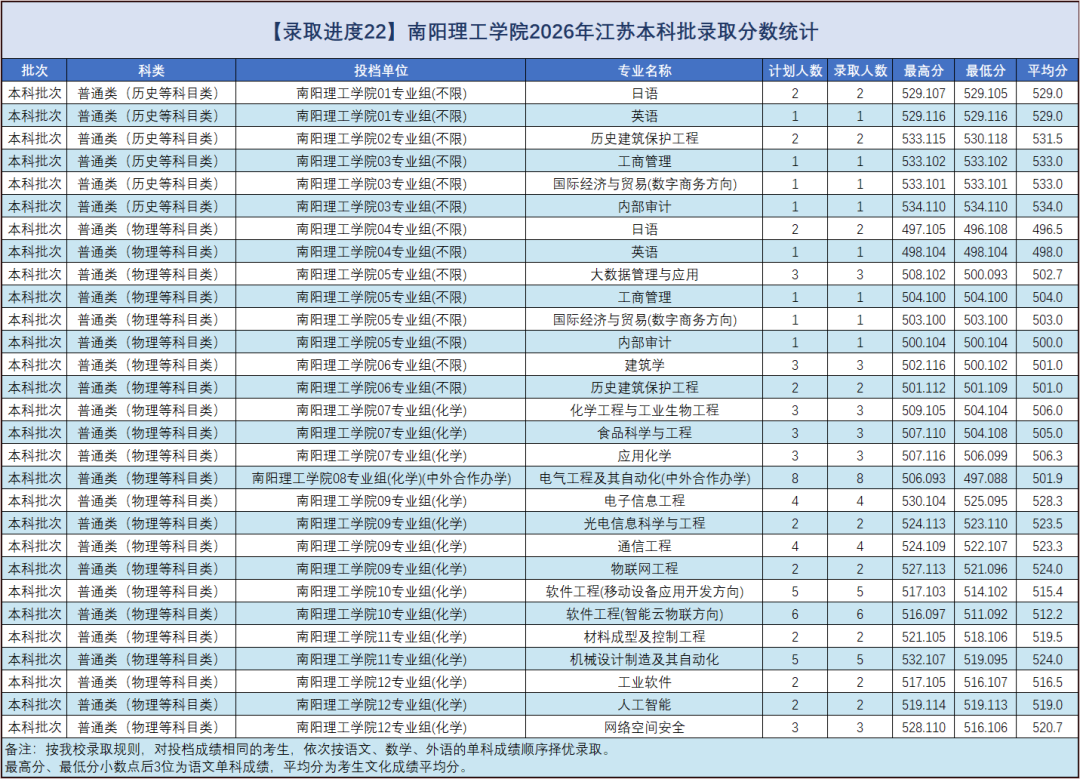The image size is (1080, 779).
Task: Select the average score 528.3
Action: pyautogui.click(x=1048, y=501)
